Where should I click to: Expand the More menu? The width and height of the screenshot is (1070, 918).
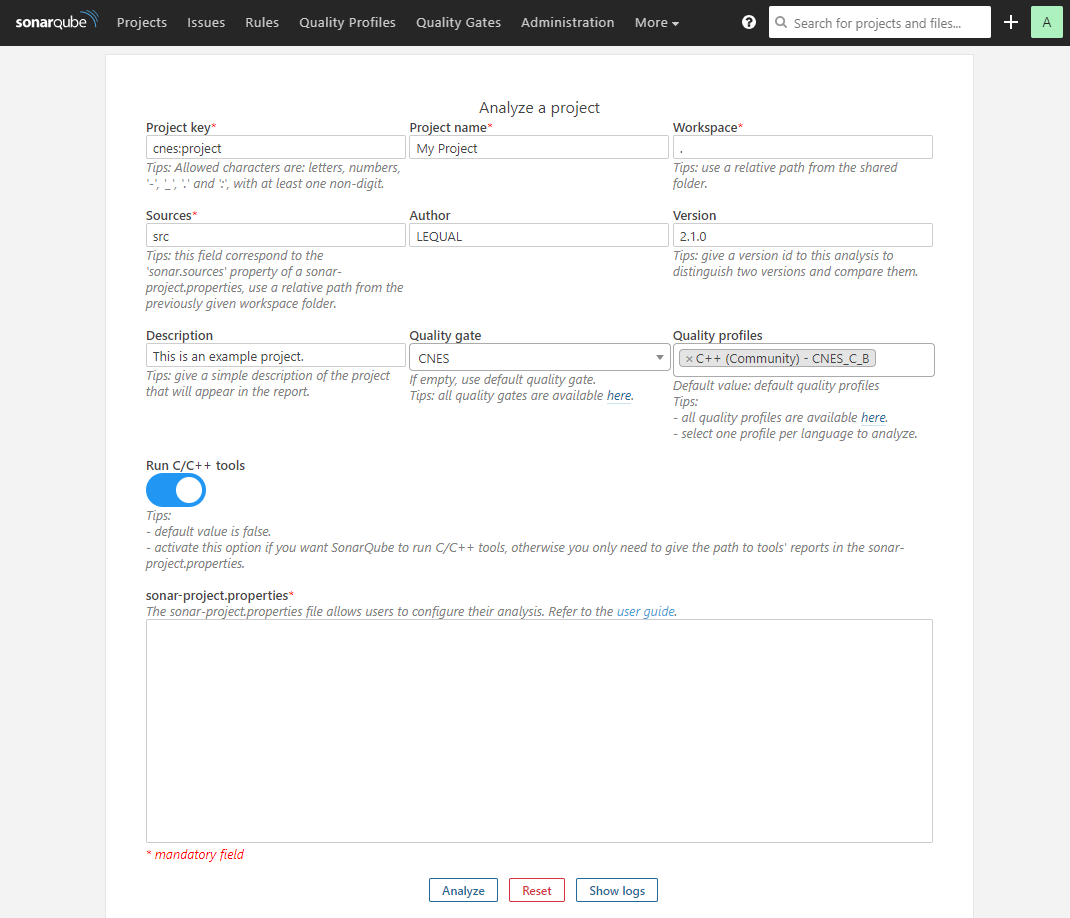pyautogui.click(x=656, y=23)
